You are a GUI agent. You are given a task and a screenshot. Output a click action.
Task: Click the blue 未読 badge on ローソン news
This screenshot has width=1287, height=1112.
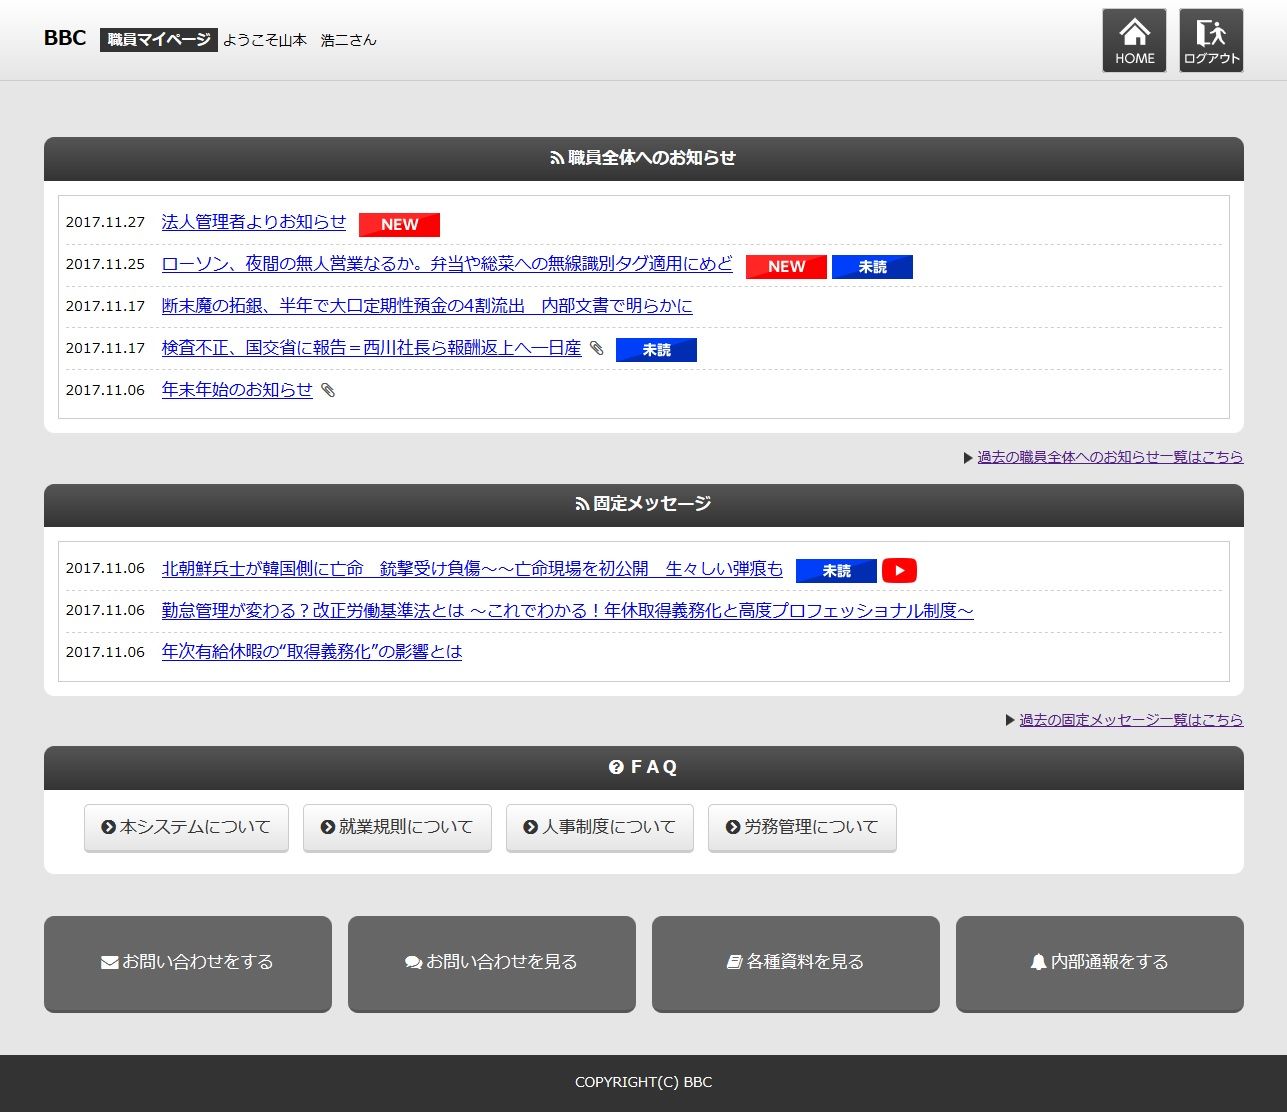pyautogui.click(x=872, y=266)
